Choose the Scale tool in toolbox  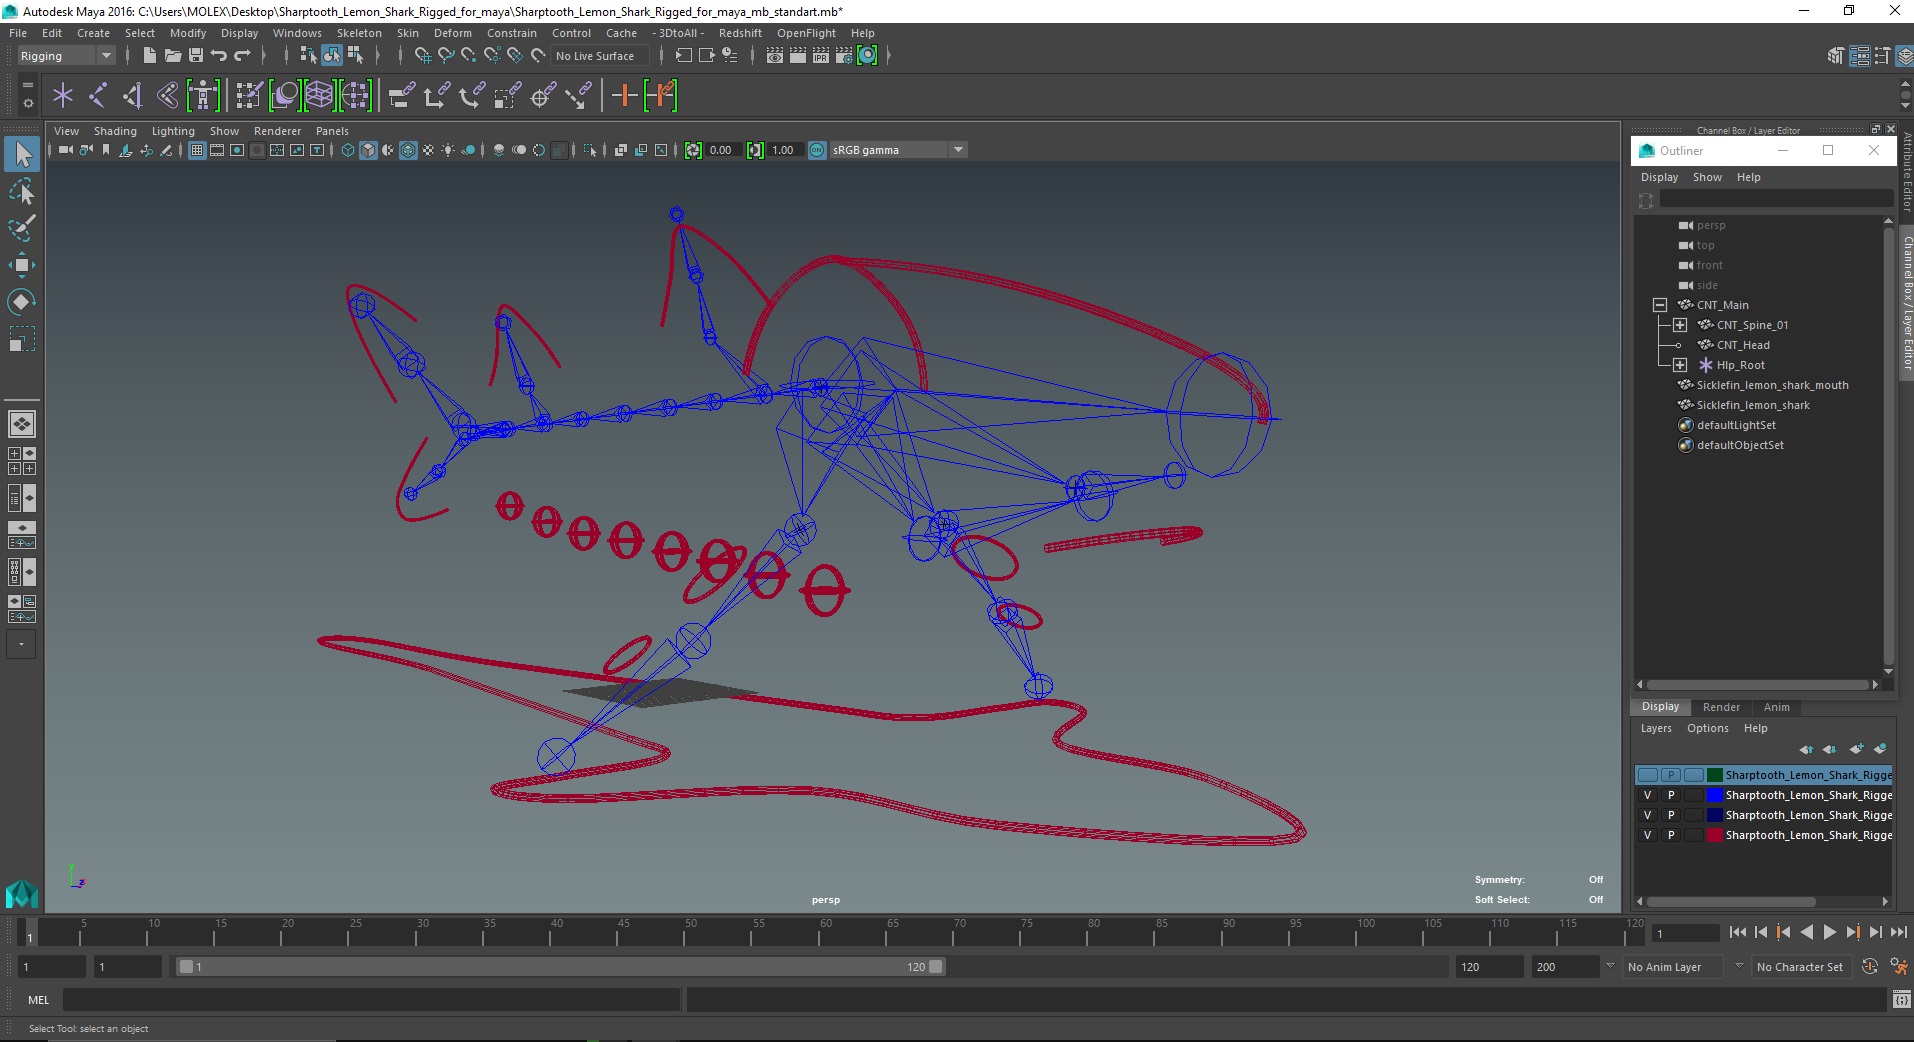pyautogui.click(x=22, y=339)
